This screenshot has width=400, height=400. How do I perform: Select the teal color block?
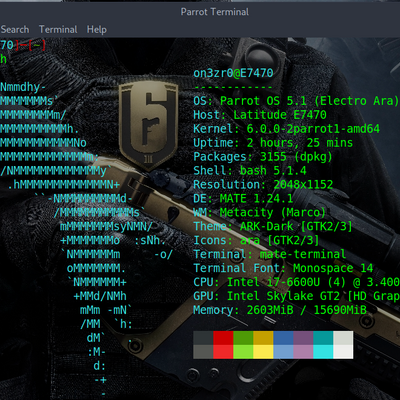tap(323, 338)
